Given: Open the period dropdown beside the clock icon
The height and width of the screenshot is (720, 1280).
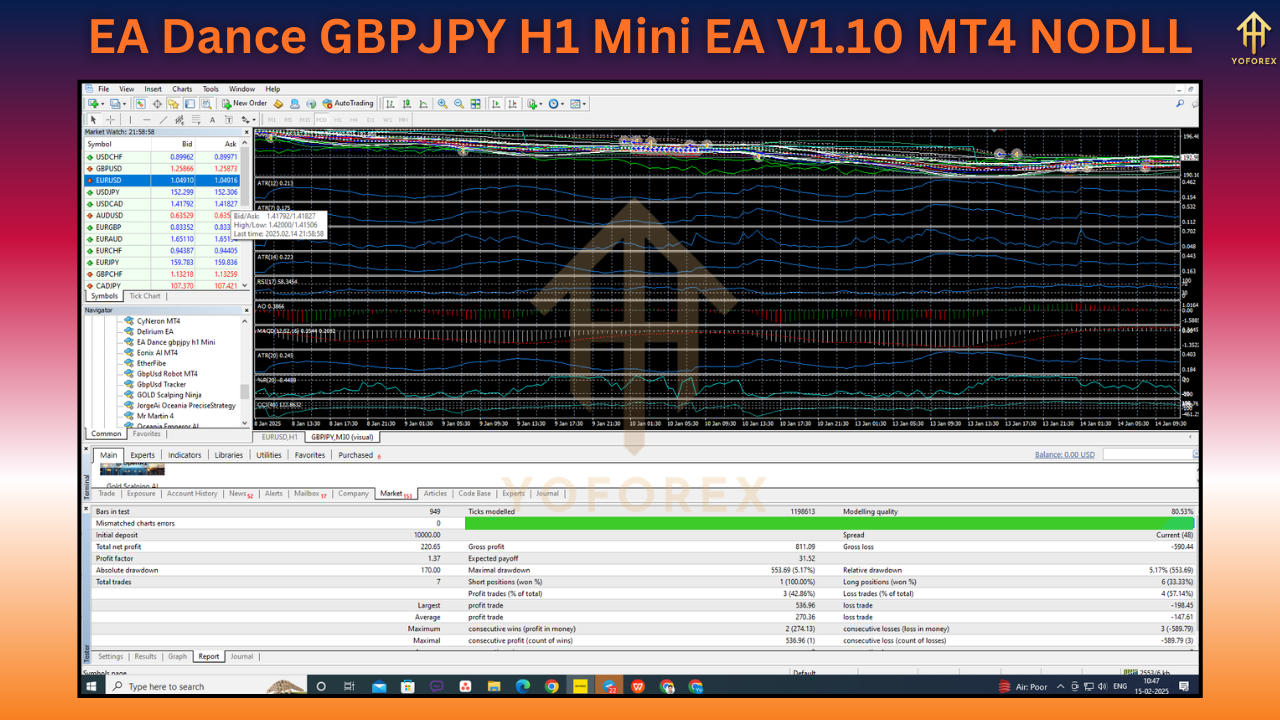Looking at the screenshot, I should tap(562, 103).
